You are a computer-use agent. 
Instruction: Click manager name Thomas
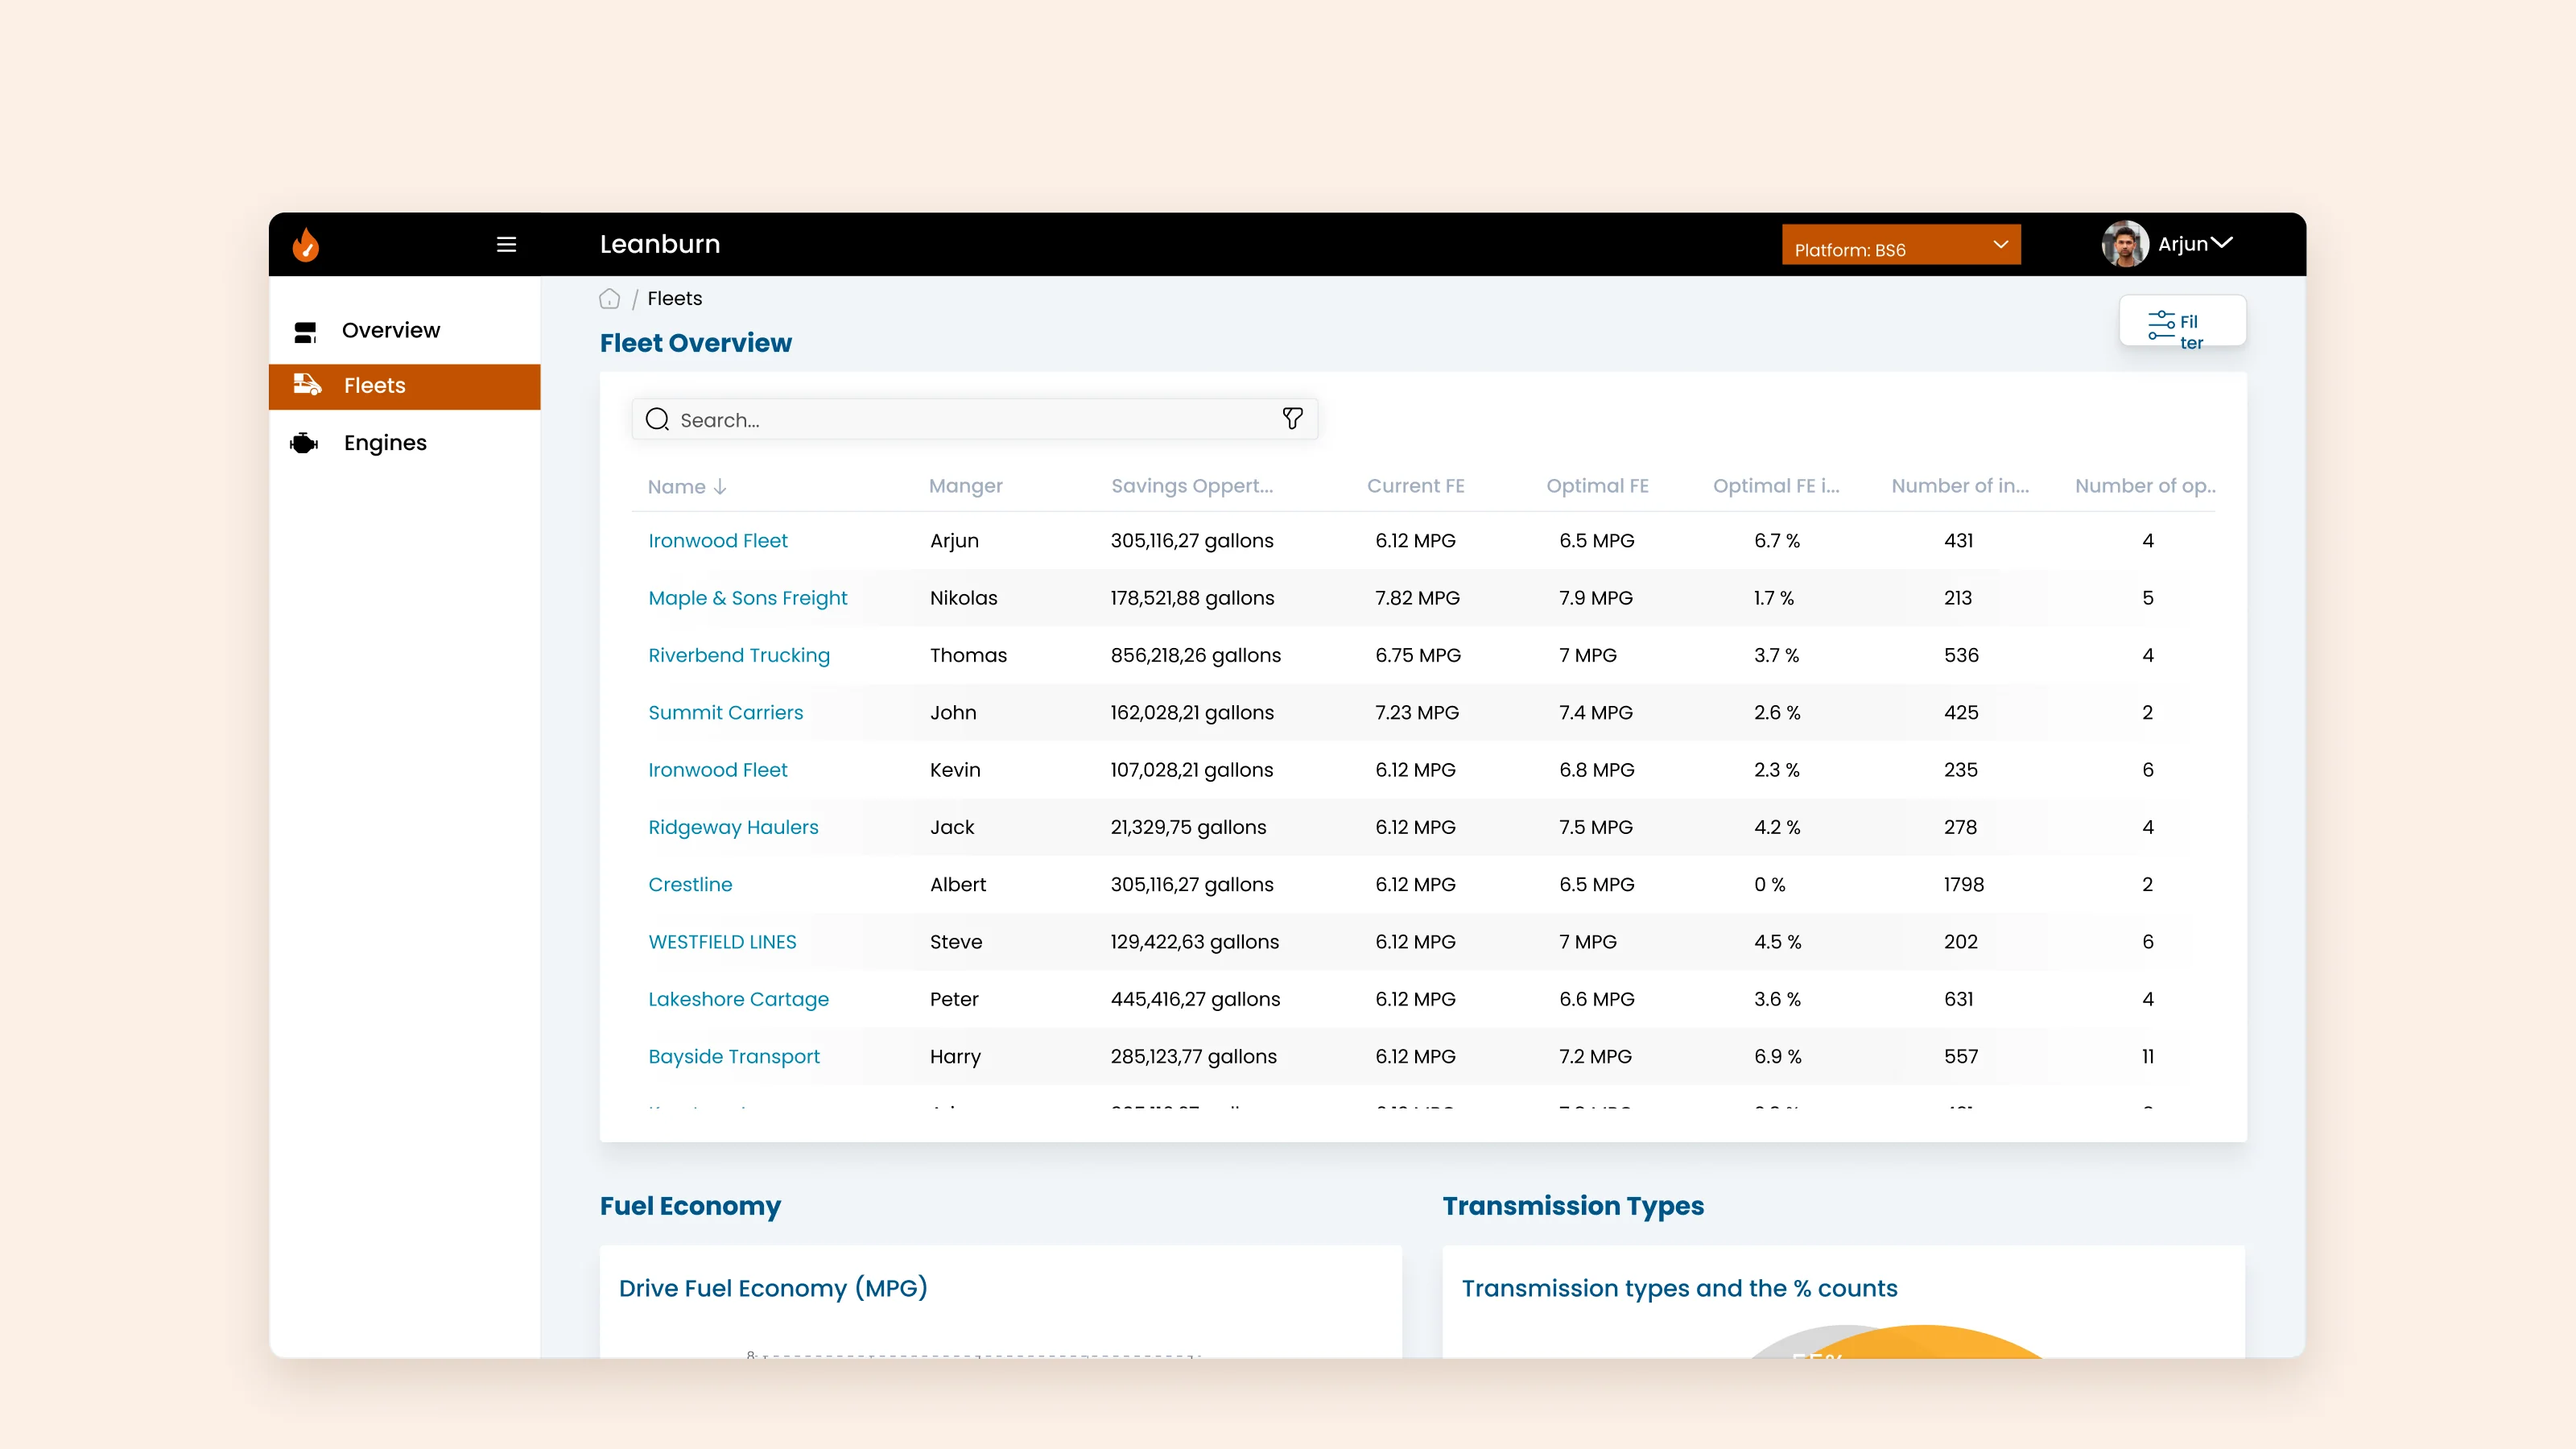(x=968, y=655)
